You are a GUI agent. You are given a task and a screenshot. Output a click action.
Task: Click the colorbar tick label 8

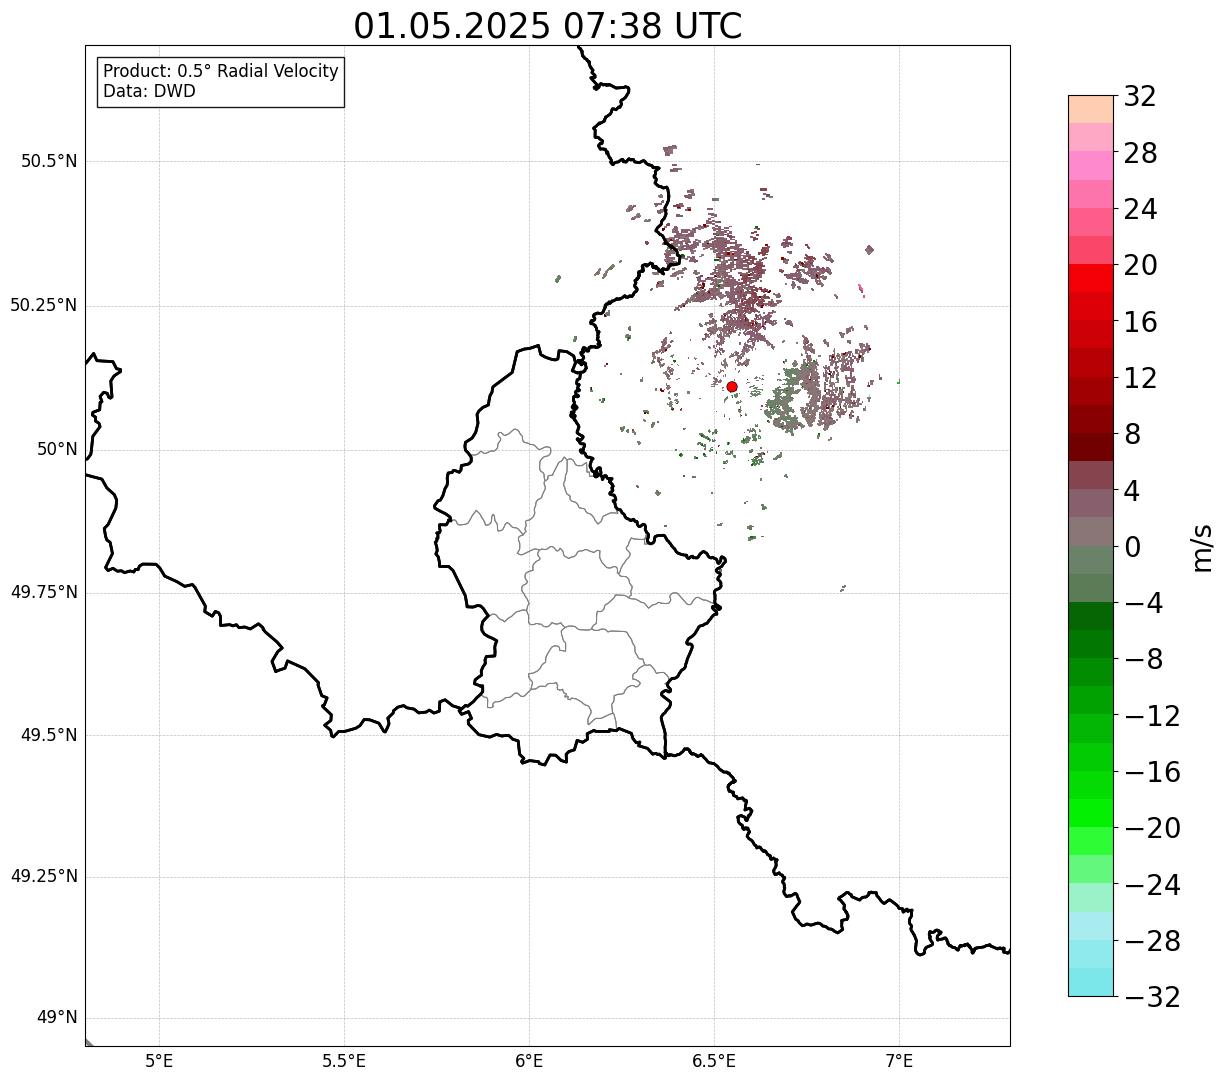pyautogui.click(x=1132, y=434)
